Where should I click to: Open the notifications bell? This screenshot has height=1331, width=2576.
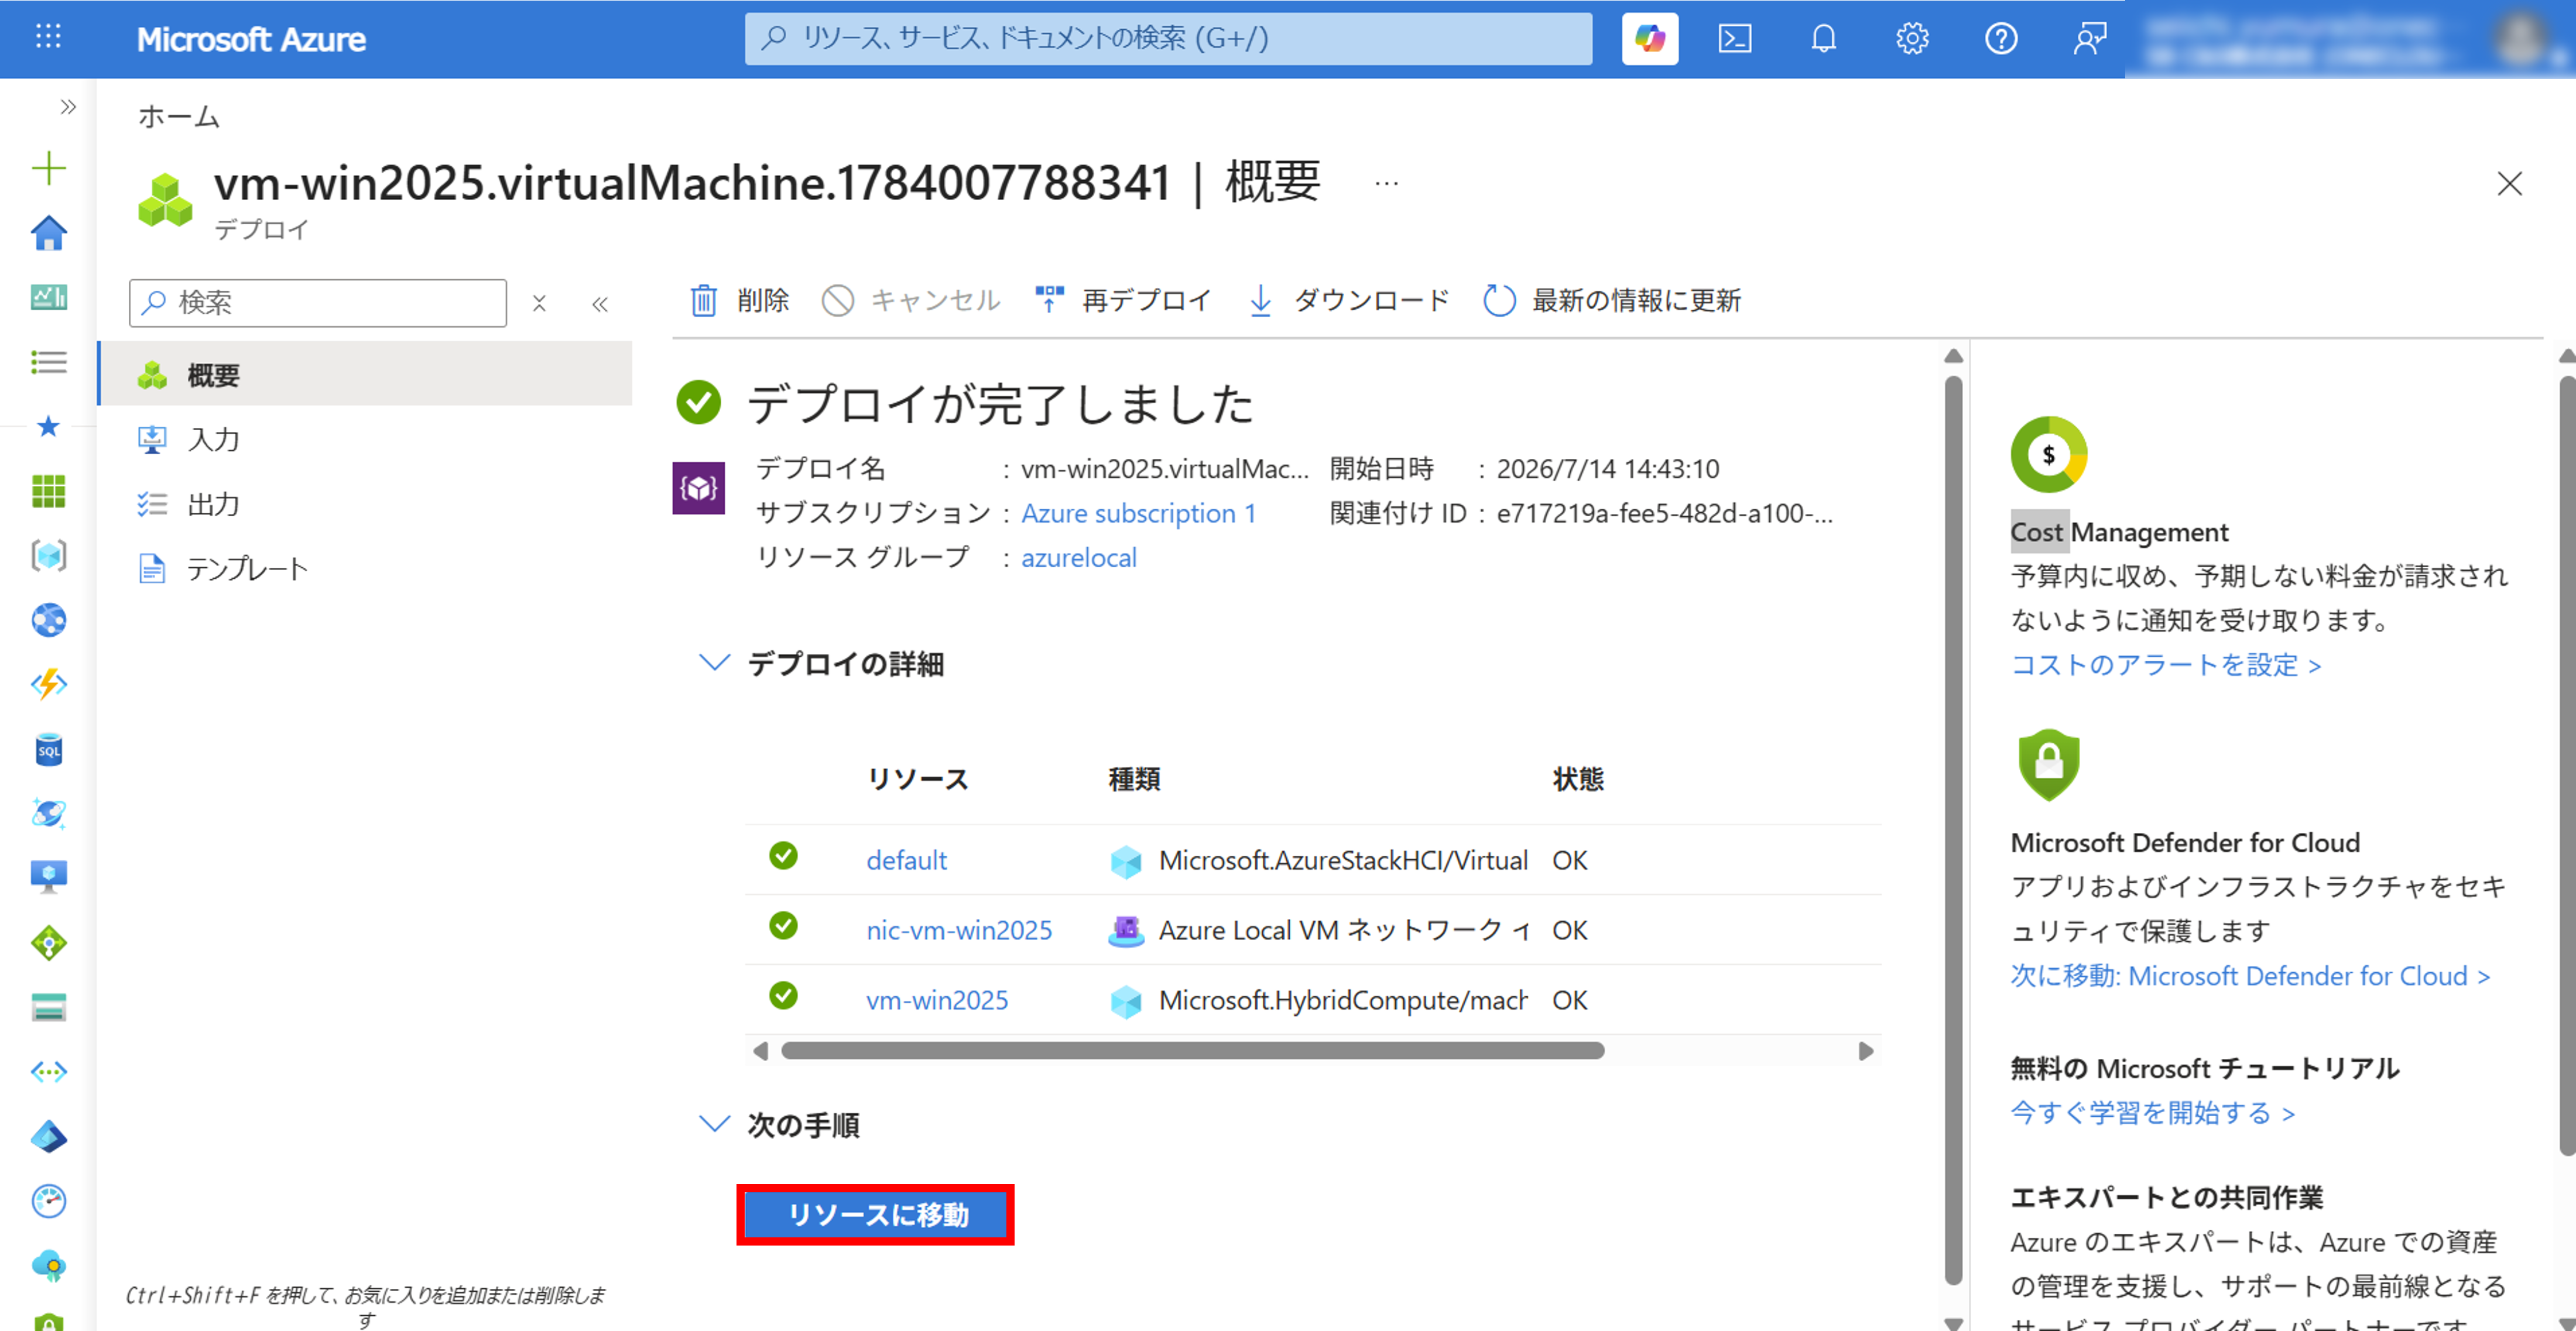tap(1823, 39)
